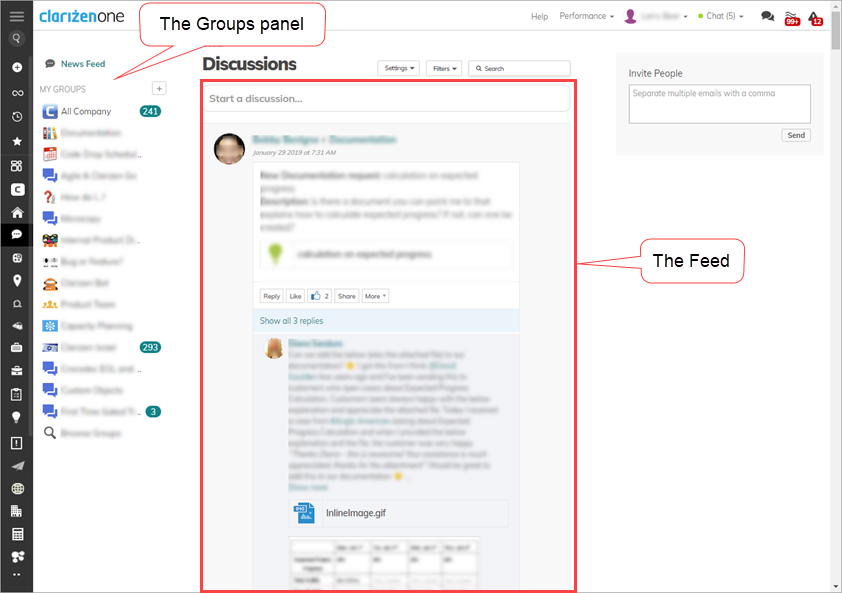This screenshot has width=842, height=593.
Task: Open the lightbulb ideas icon in sidebar
Action: click(17, 417)
